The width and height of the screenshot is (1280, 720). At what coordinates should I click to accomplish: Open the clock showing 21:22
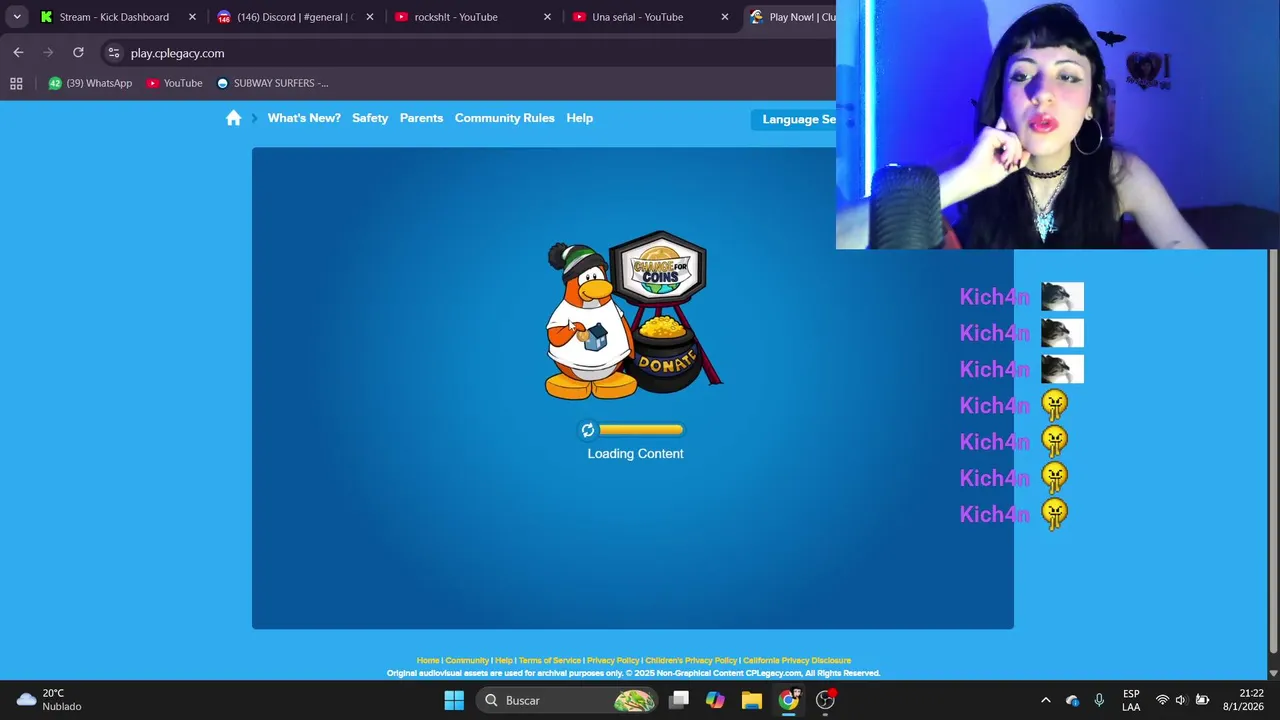[1243, 700]
